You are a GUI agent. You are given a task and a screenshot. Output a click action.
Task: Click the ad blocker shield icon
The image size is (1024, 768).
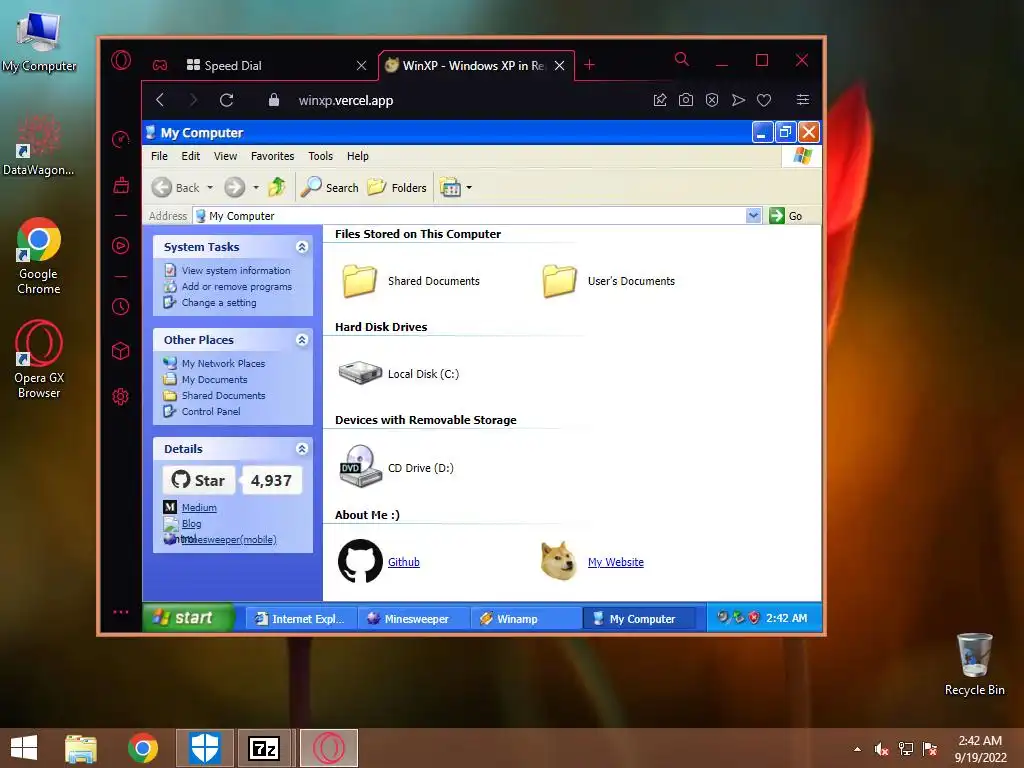point(712,100)
